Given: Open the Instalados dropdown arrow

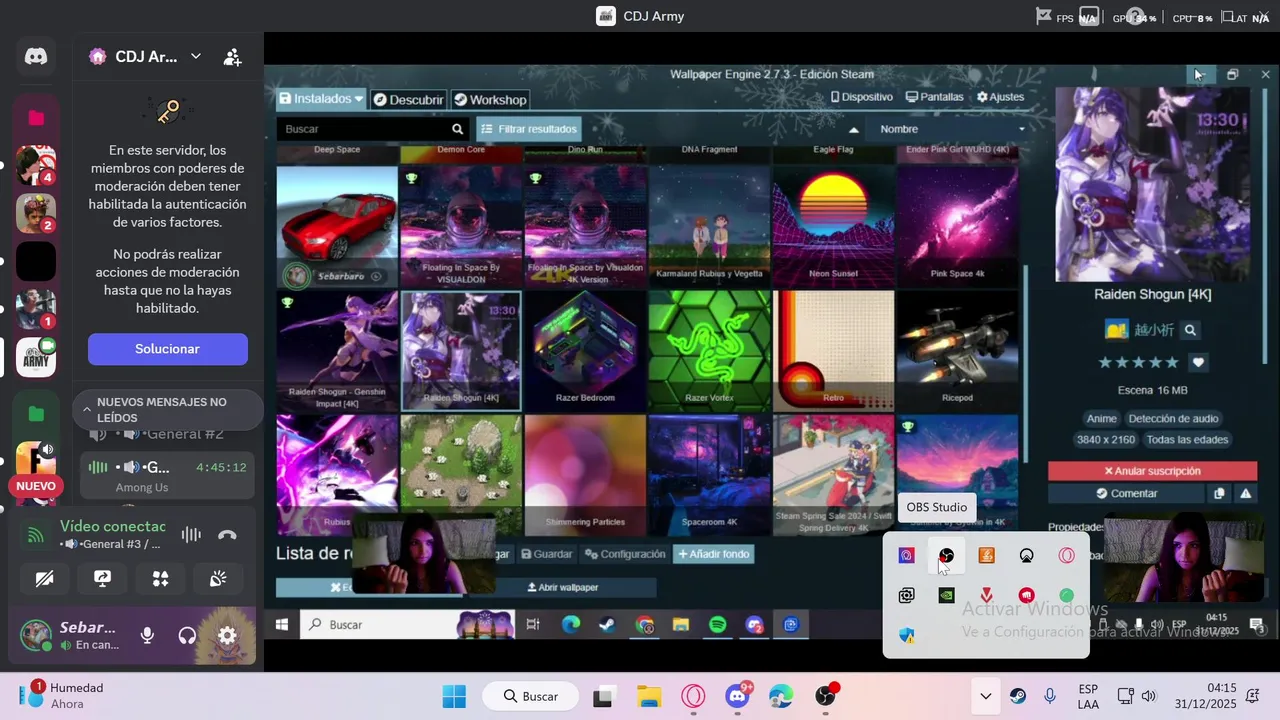Looking at the screenshot, I should click(359, 99).
